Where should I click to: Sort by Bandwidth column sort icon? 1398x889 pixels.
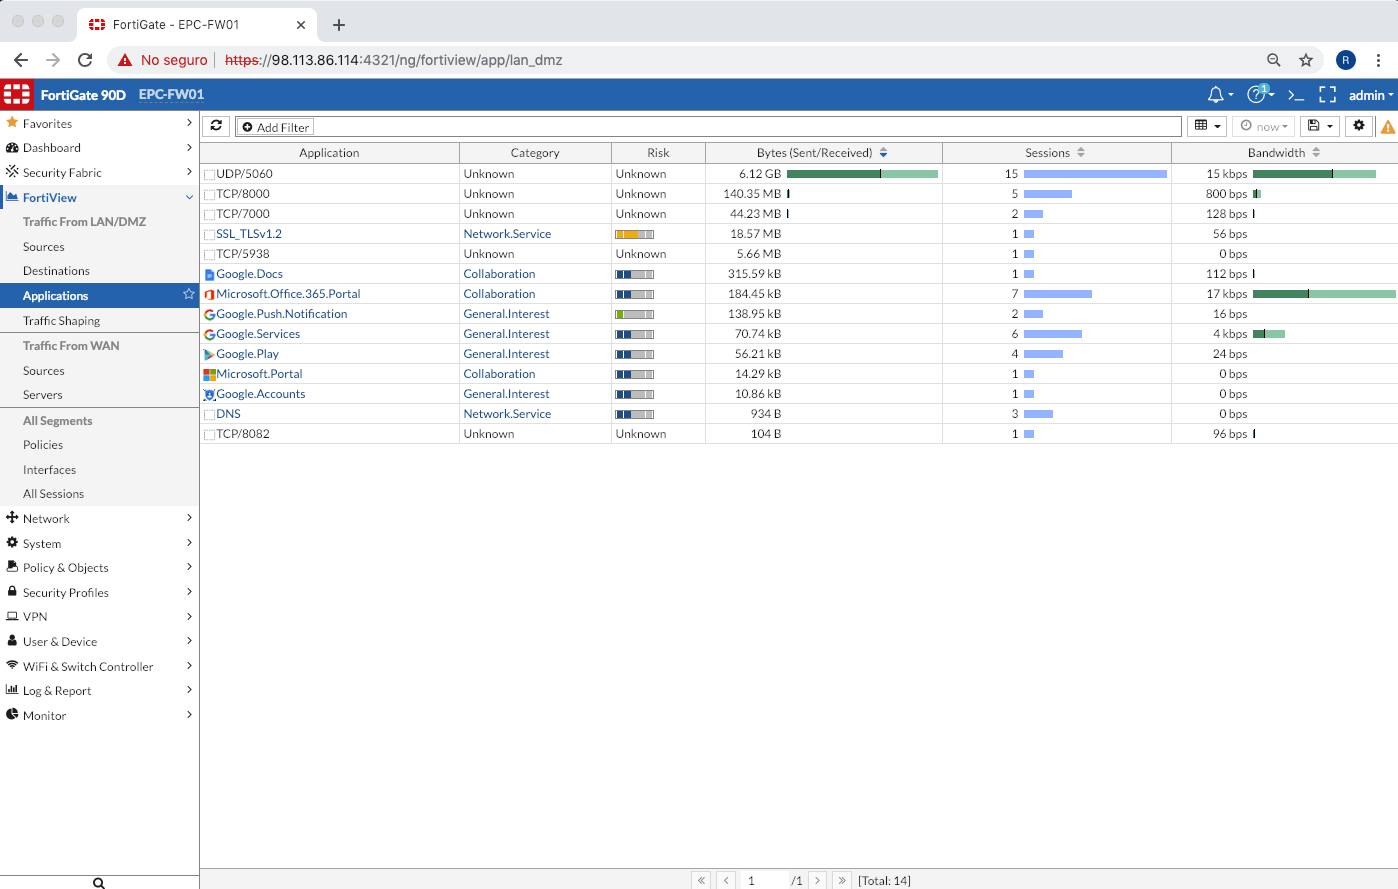click(x=1316, y=153)
